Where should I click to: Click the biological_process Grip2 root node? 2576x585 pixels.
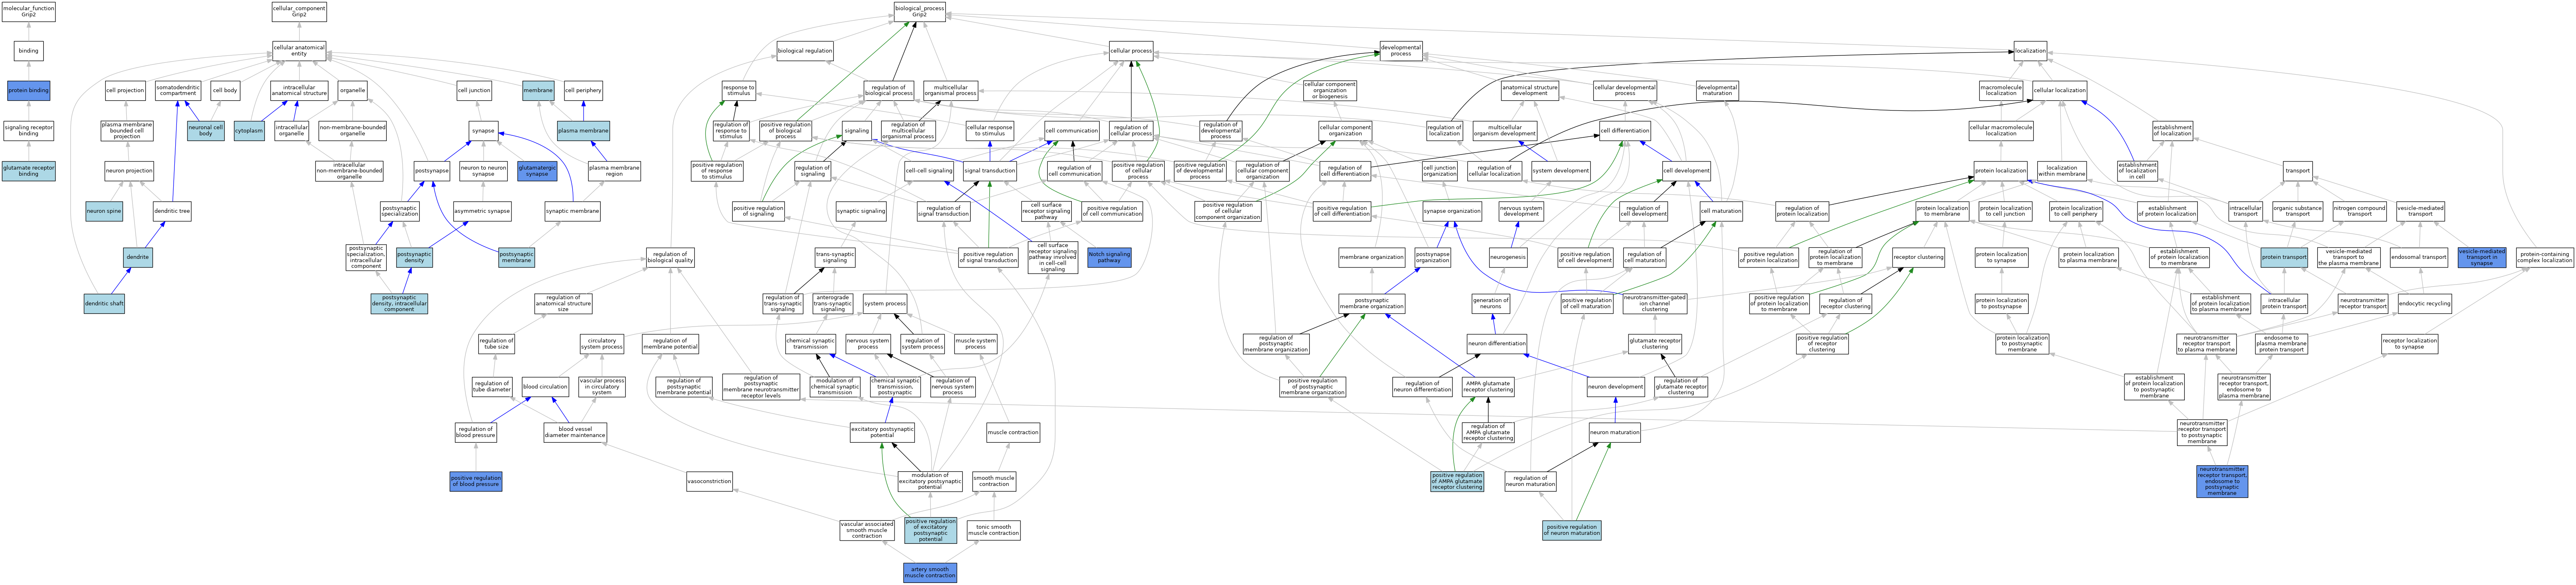[919, 11]
